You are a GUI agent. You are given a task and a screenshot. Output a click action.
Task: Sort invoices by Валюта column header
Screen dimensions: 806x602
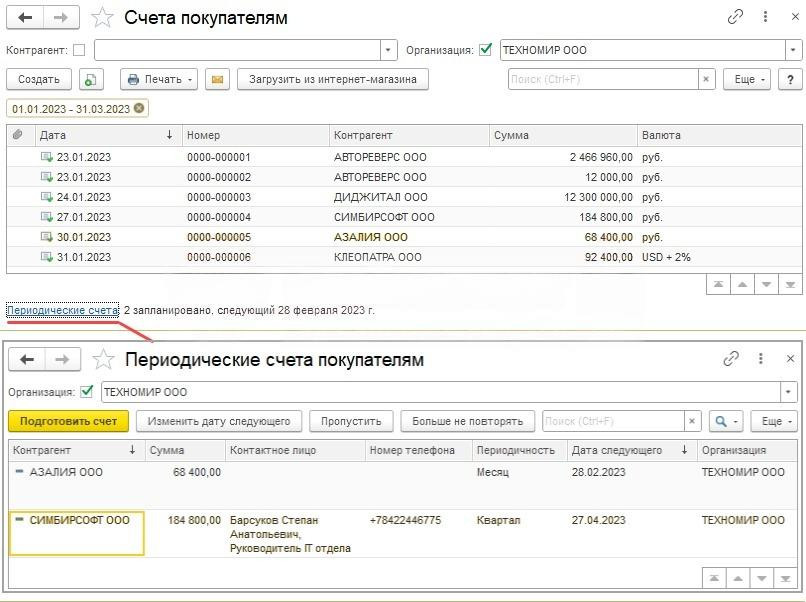[719, 135]
